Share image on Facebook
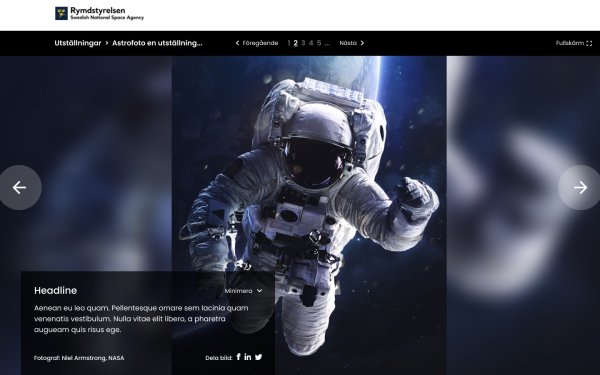Screen dimensions: 600x375 pyautogui.click(x=238, y=357)
